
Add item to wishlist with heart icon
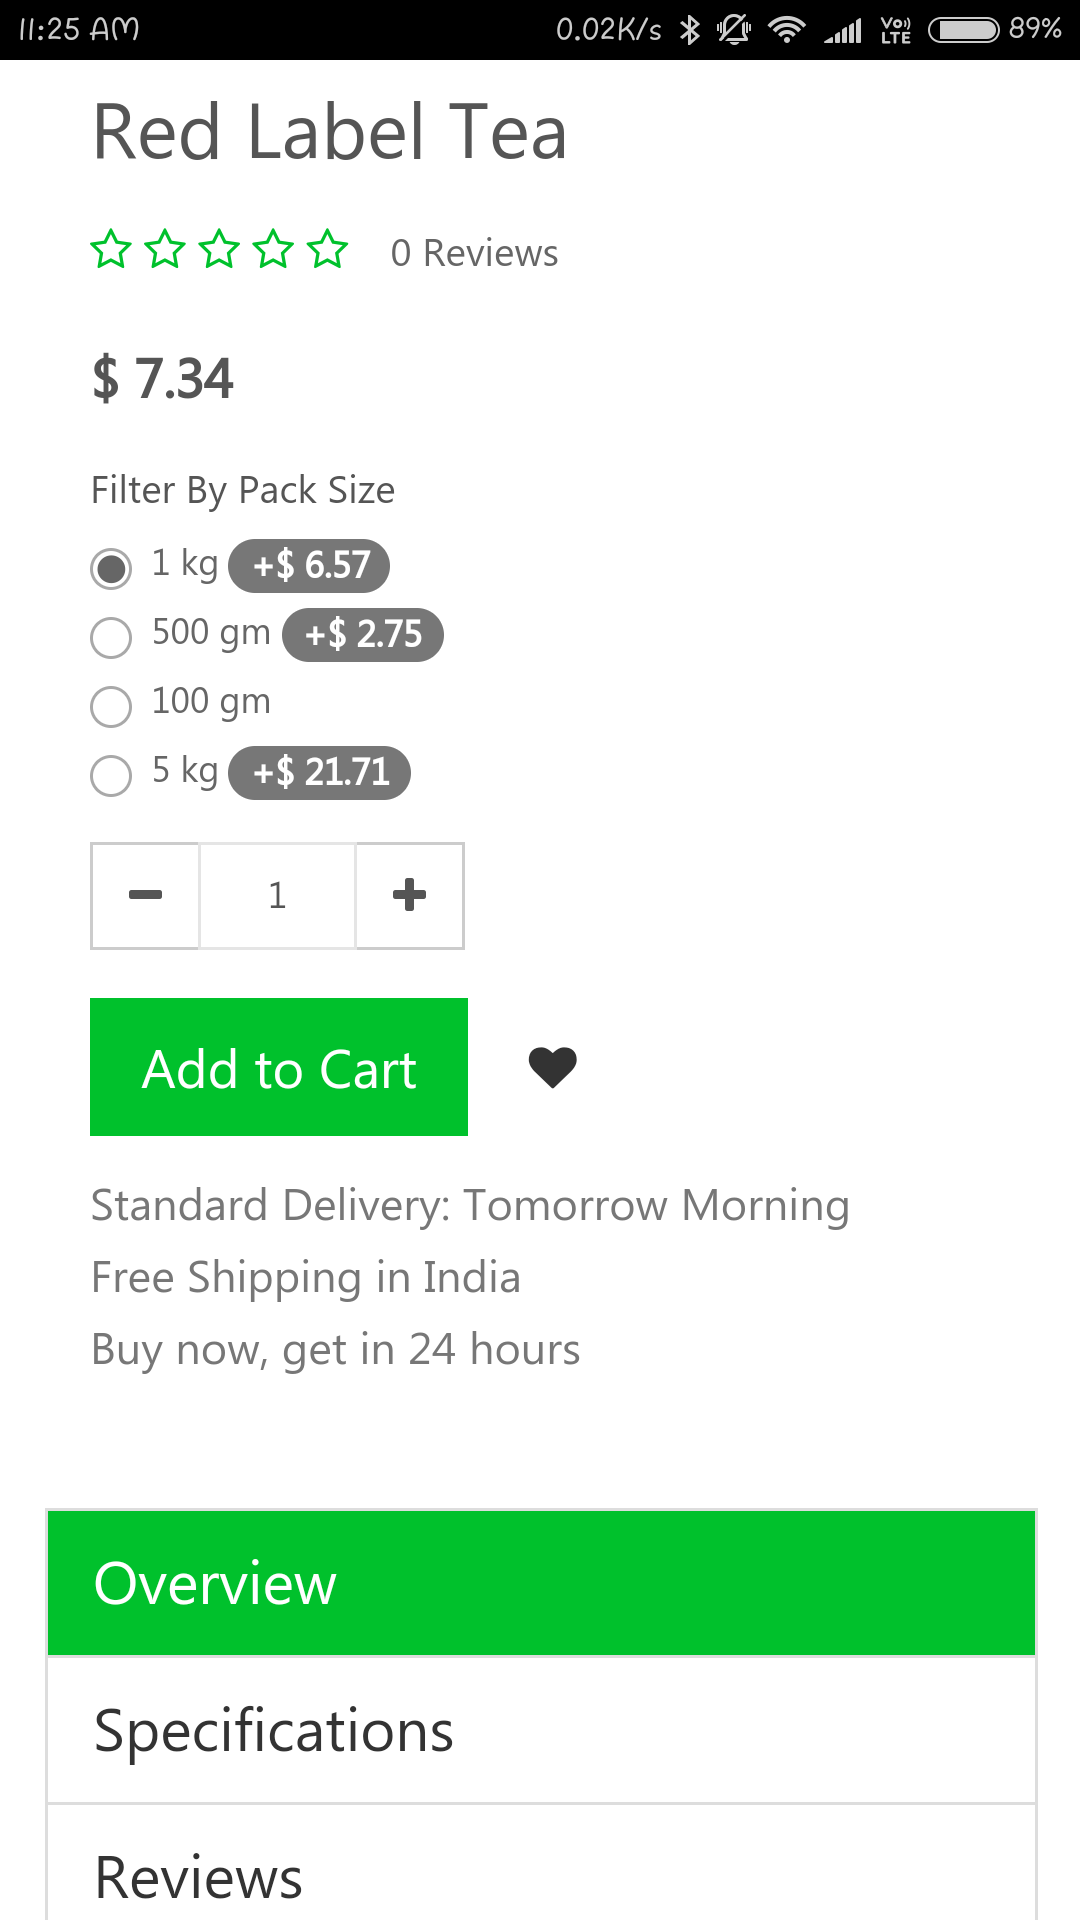click(552, 1067)
